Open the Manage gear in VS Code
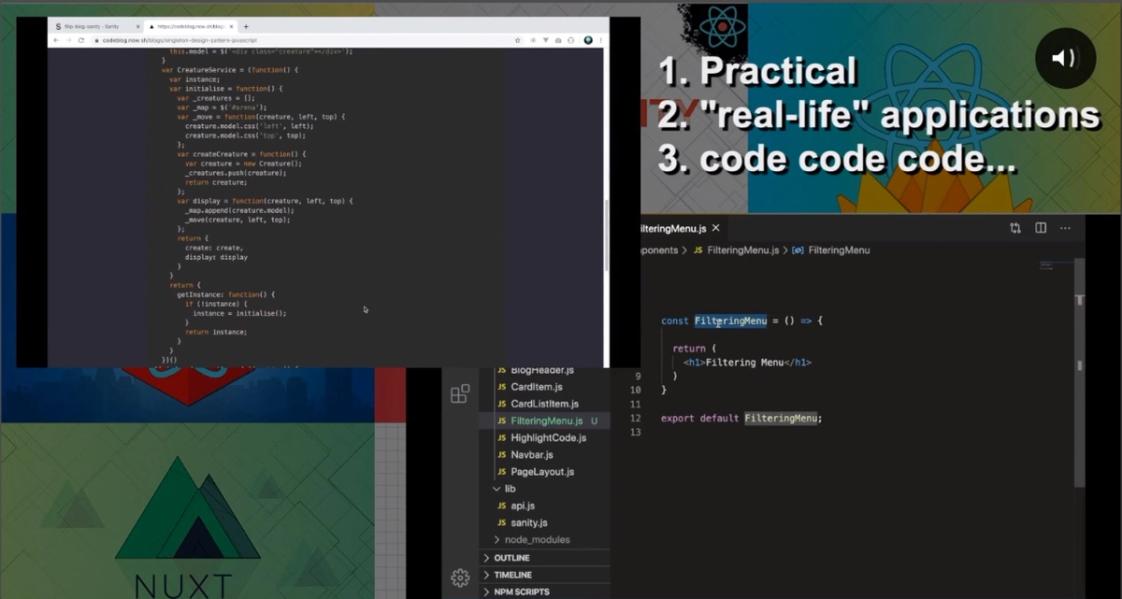The width and height of the screenshot is (1122, 599). coord(460,578)
